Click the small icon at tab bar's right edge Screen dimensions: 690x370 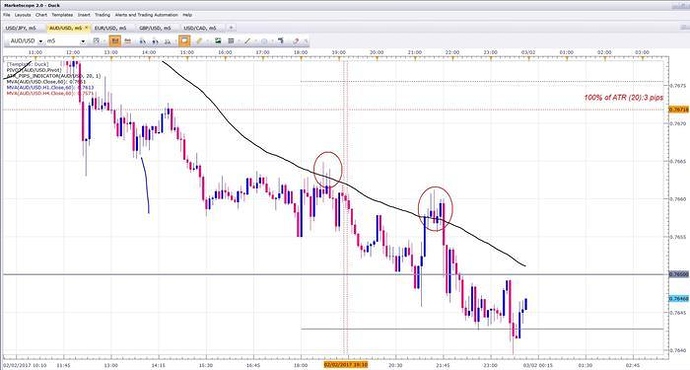pyautogui.click(x=683, y=28)
